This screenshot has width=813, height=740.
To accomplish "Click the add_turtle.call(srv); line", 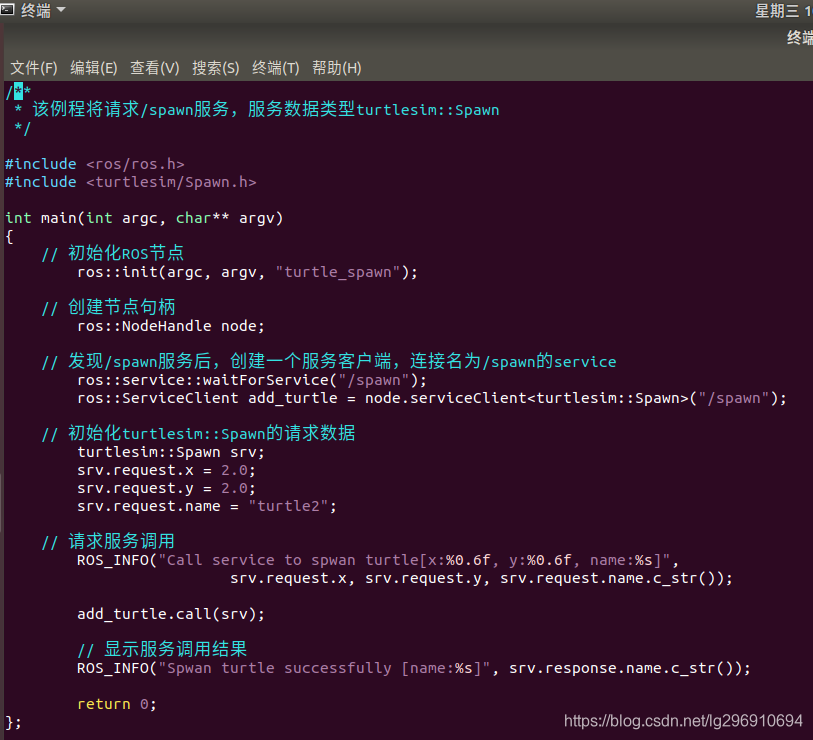I will (x=171, y=615).
